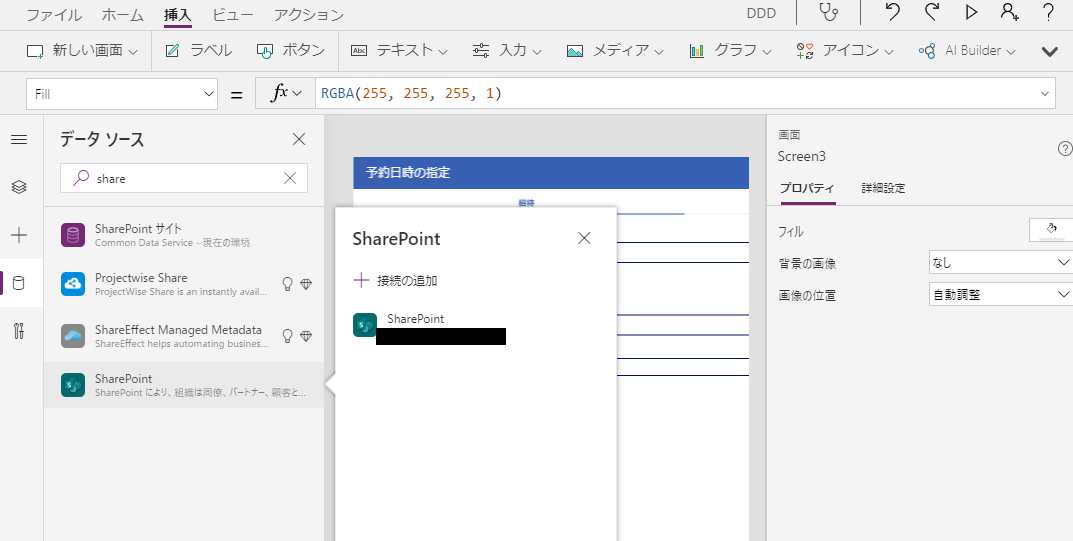1073x541 pixels.
Task: Open the fx function dropdown
Action: click(x=285, y=94)
